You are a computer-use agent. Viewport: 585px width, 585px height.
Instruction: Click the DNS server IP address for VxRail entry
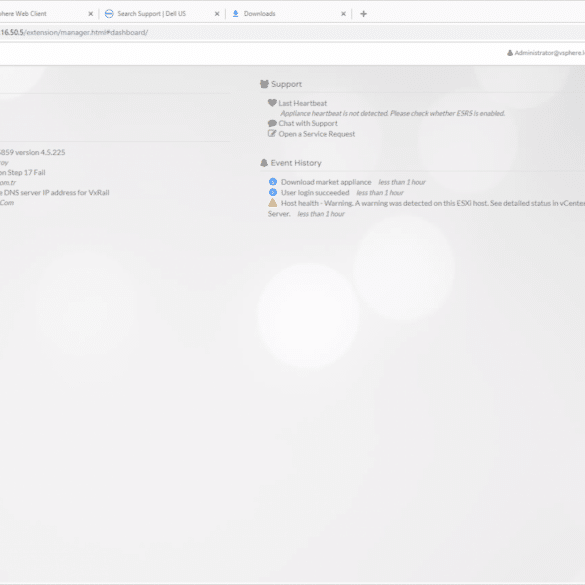[54, 193]
